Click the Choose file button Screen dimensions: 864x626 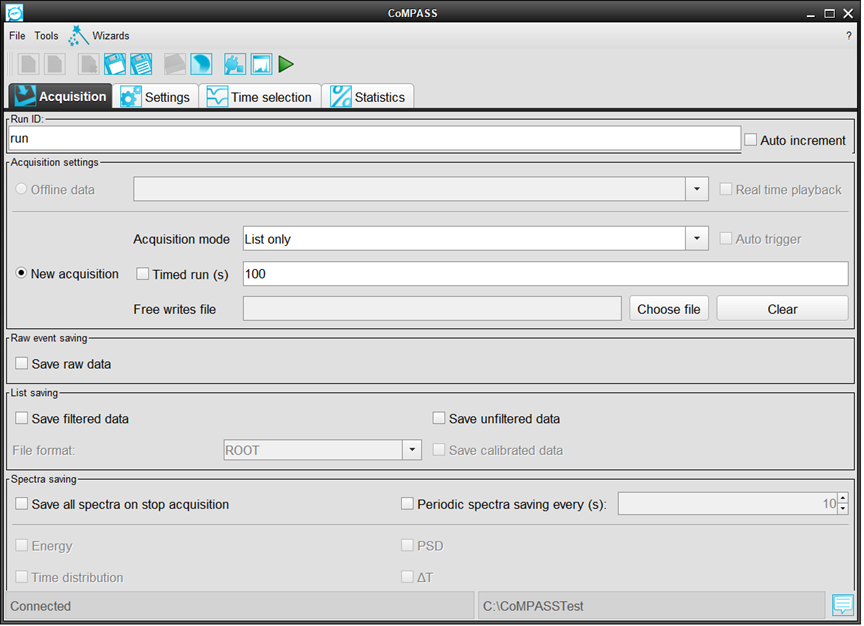tap(668, 309)
